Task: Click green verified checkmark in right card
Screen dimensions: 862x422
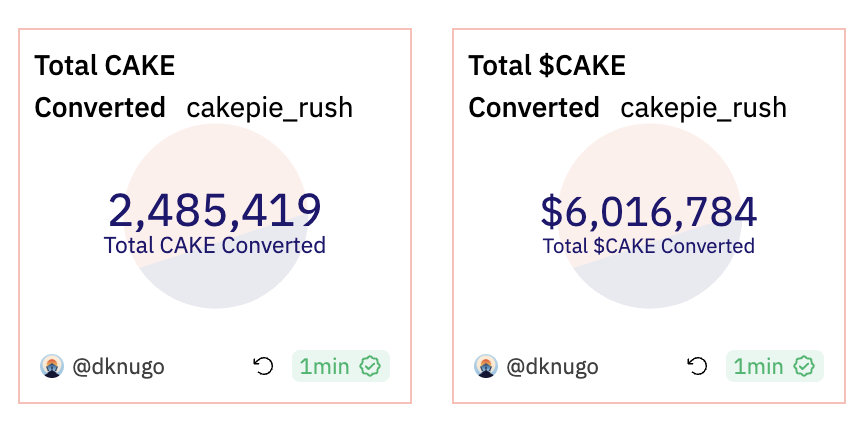Action: click(x=805, y=367)
